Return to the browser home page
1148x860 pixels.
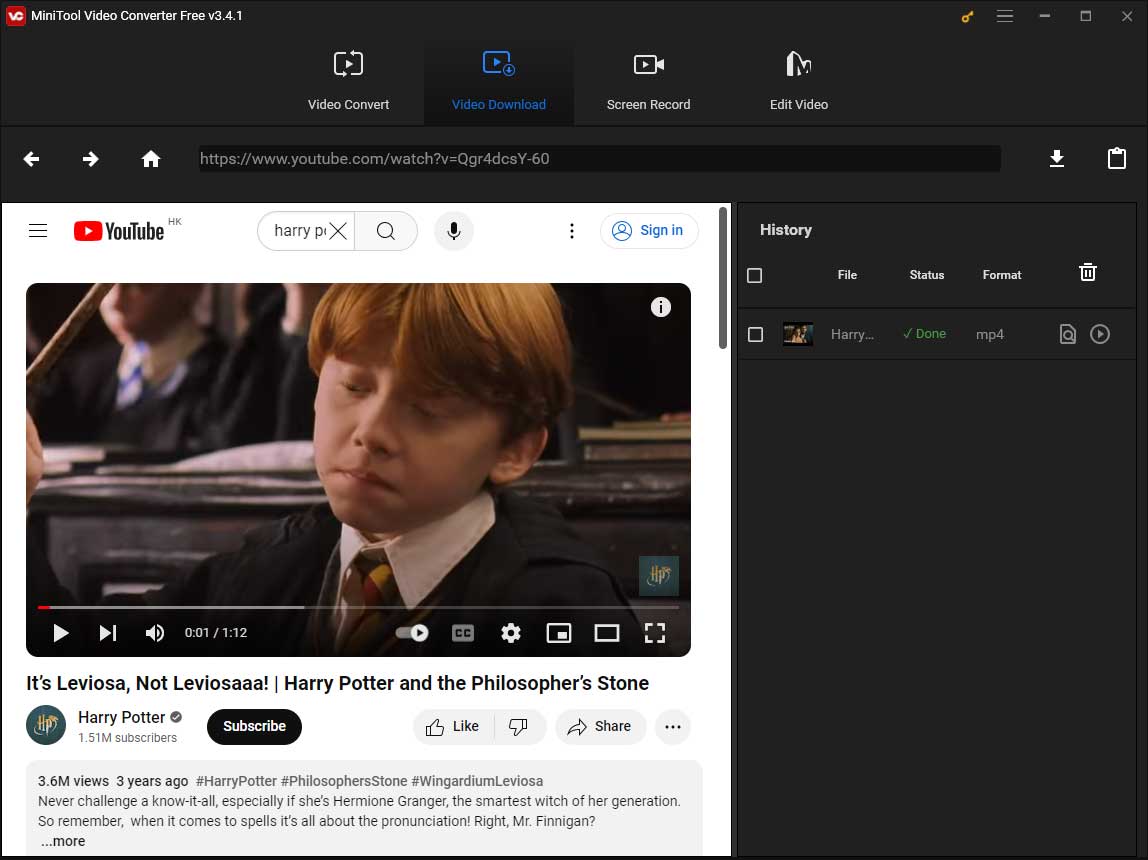151,159
